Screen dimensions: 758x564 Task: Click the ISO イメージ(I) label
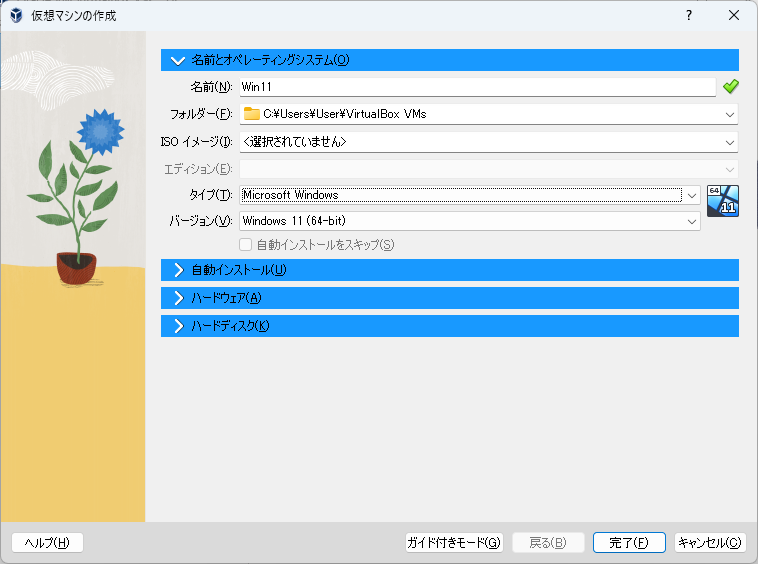click(x=196, y=142)
